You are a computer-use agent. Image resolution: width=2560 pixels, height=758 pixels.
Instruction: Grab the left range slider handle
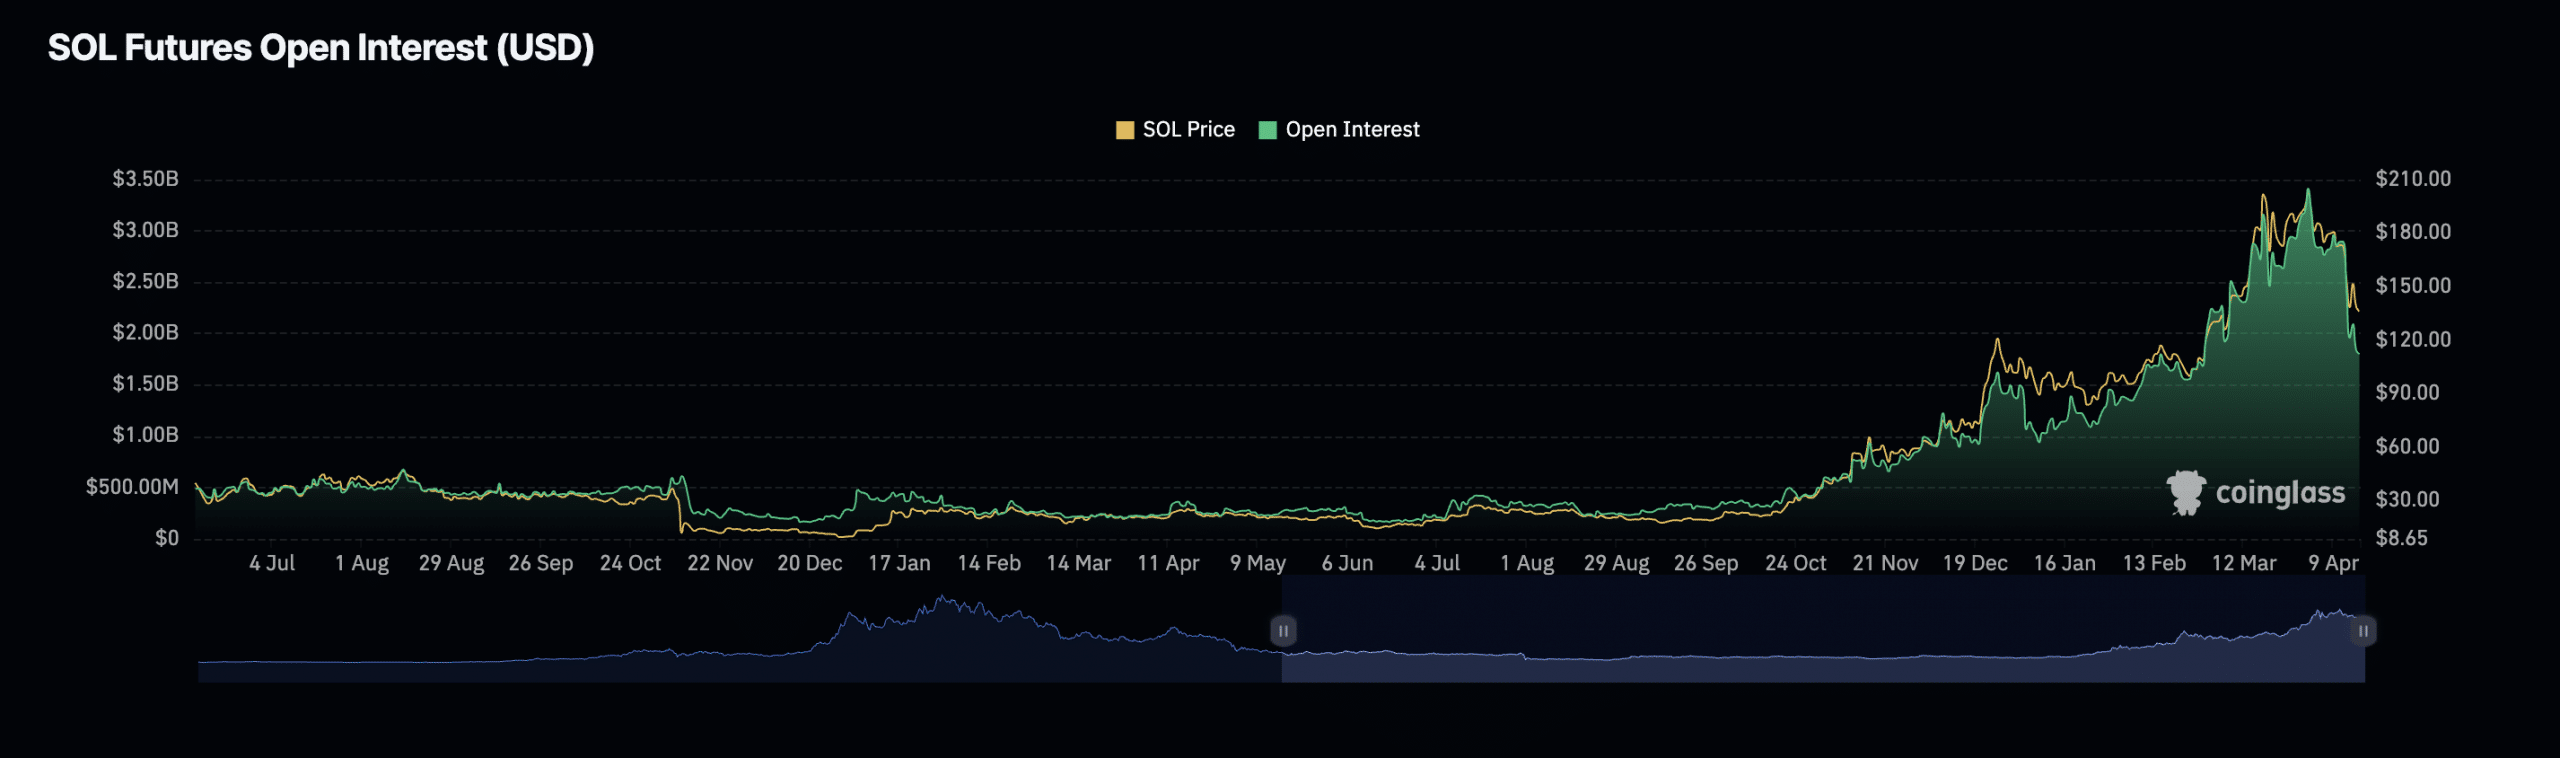tap(1283, 631)
